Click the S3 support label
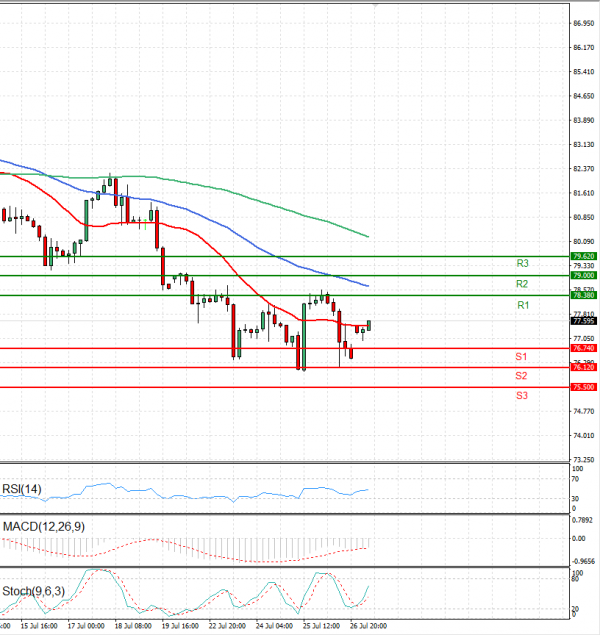 click(x=522, y=396)
